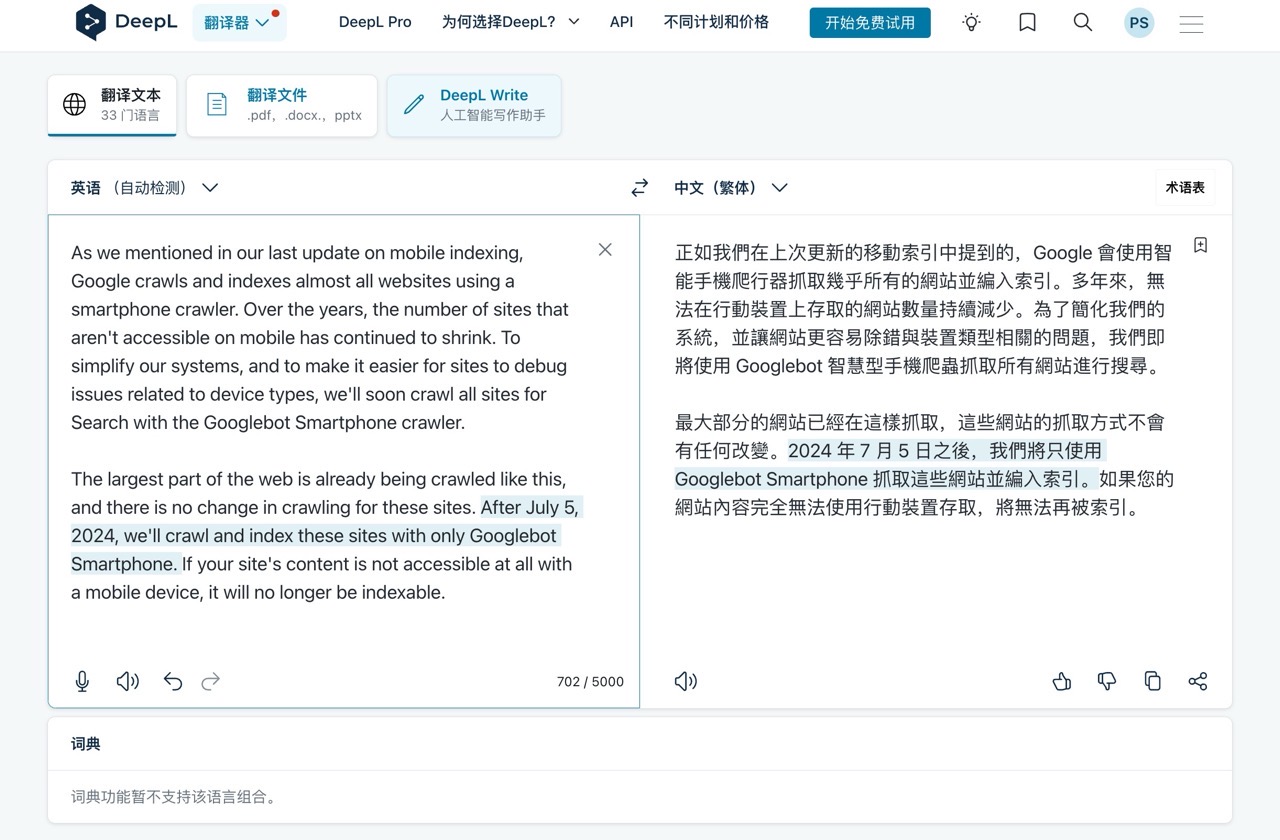Image resolution: width=1280 pixels, height=840 pixels.
Task: Click the 词典功能暂不支持该语言组合 notice
Action: click(175, 797)
